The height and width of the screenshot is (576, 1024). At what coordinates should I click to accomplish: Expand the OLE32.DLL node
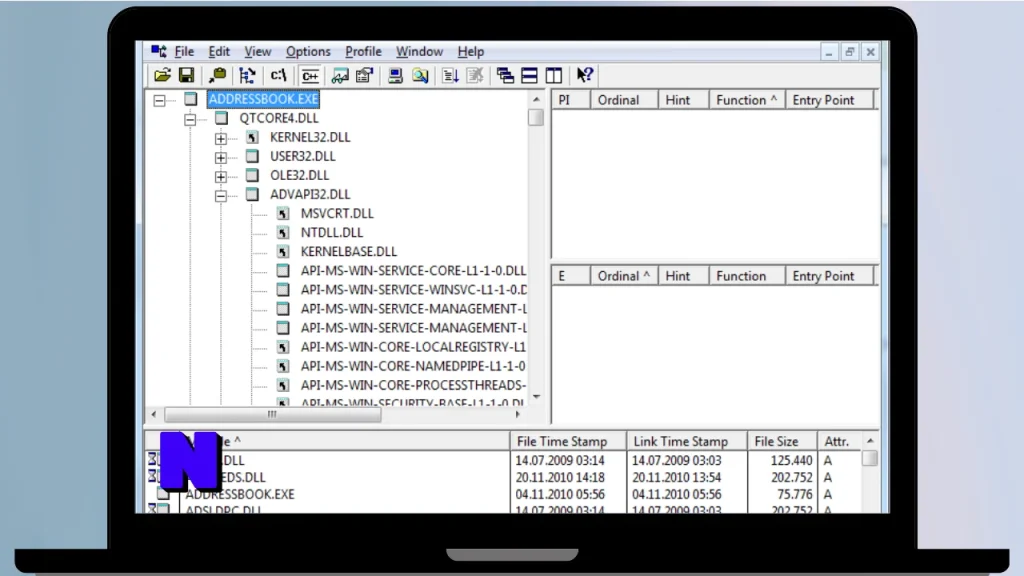(x=221, y=176)
